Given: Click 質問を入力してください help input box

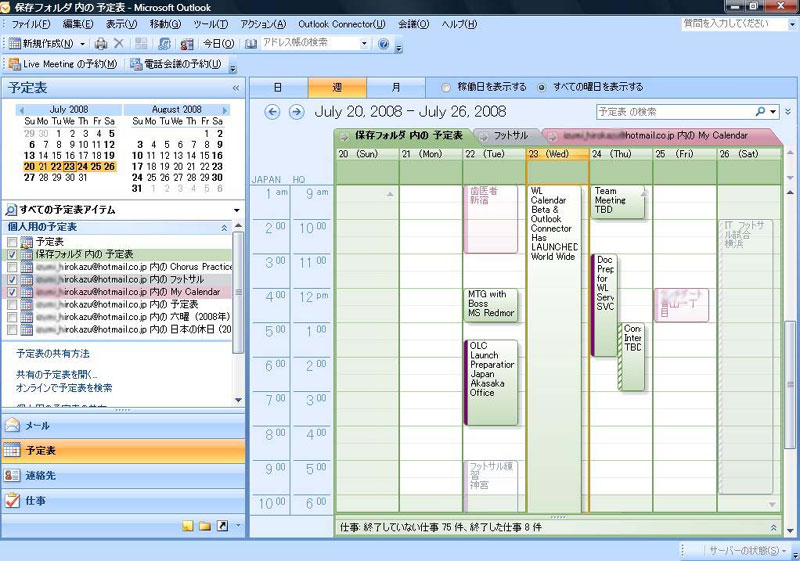Looking at the screenshot, I should point(734,23).
